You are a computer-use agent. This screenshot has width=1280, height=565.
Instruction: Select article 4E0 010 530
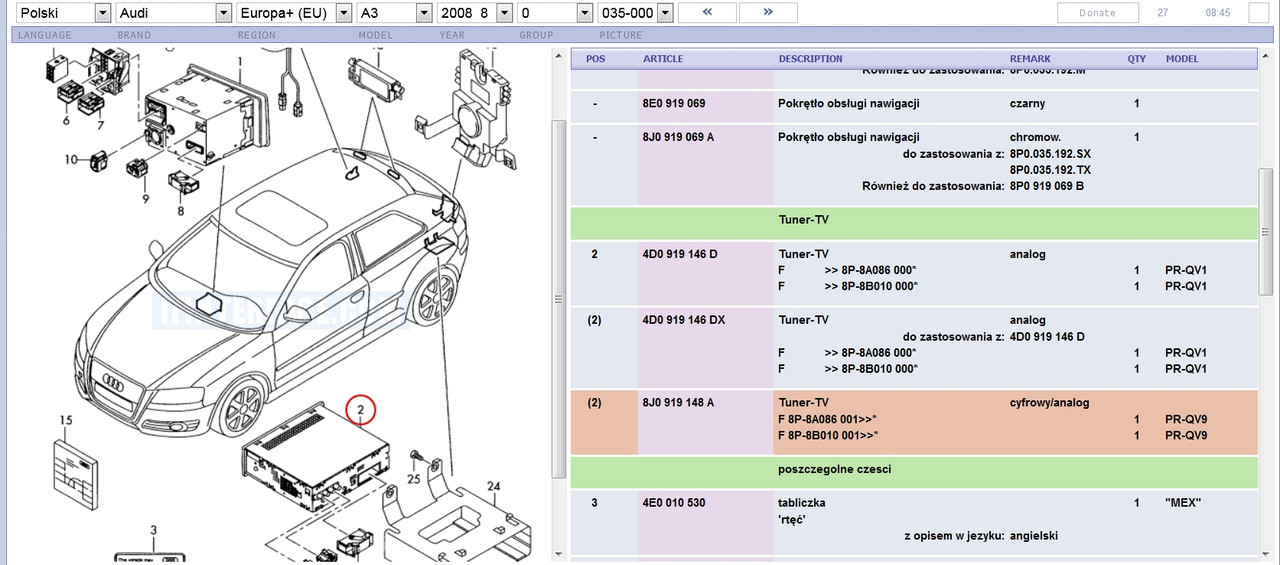[x=673, y=503]
